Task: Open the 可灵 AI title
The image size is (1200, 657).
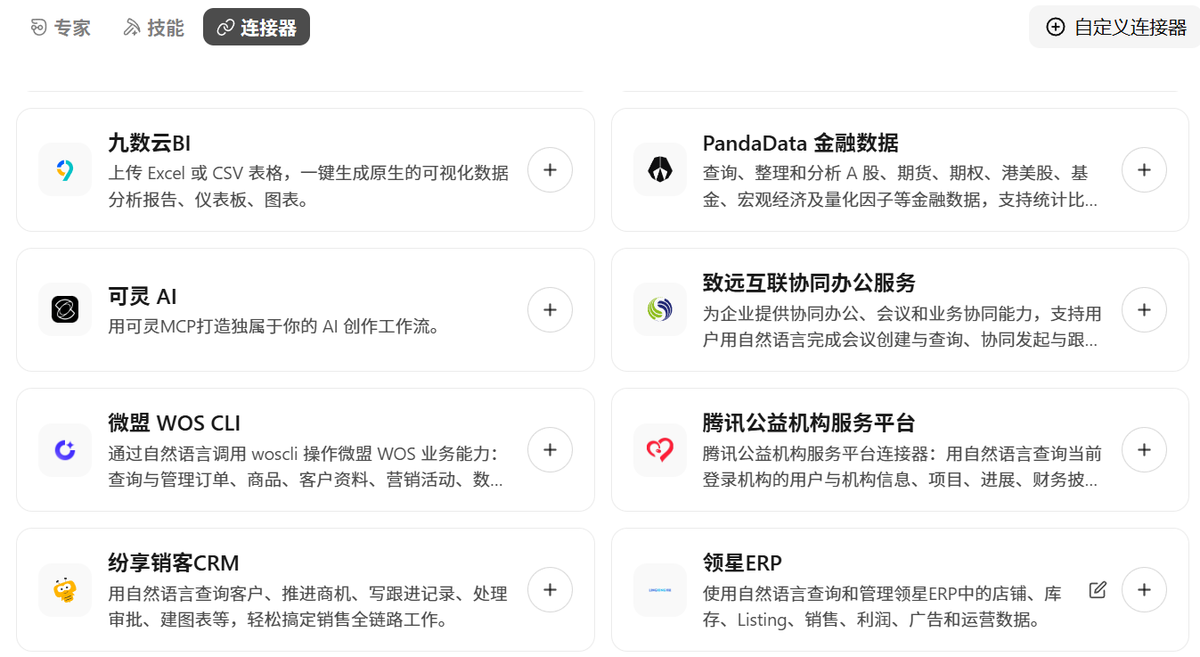Action: 142,297
